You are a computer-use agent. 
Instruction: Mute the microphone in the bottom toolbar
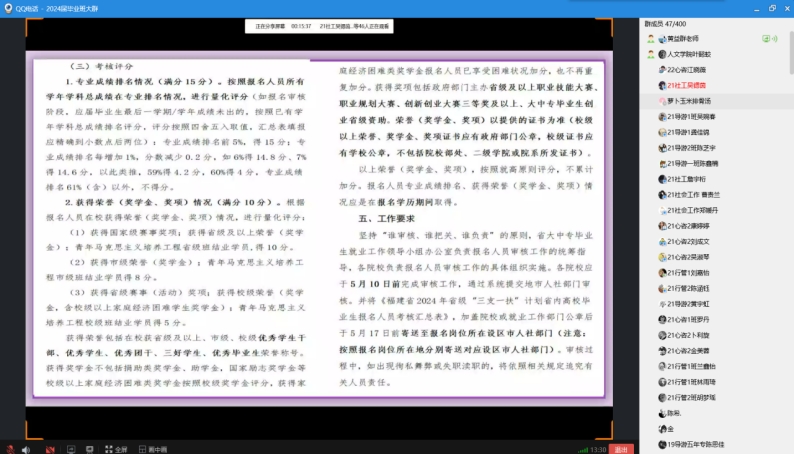coord(10,449)
